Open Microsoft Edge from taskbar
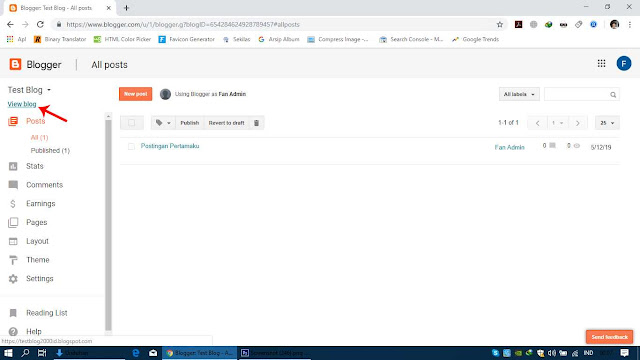640x360 pixels. 136,353
